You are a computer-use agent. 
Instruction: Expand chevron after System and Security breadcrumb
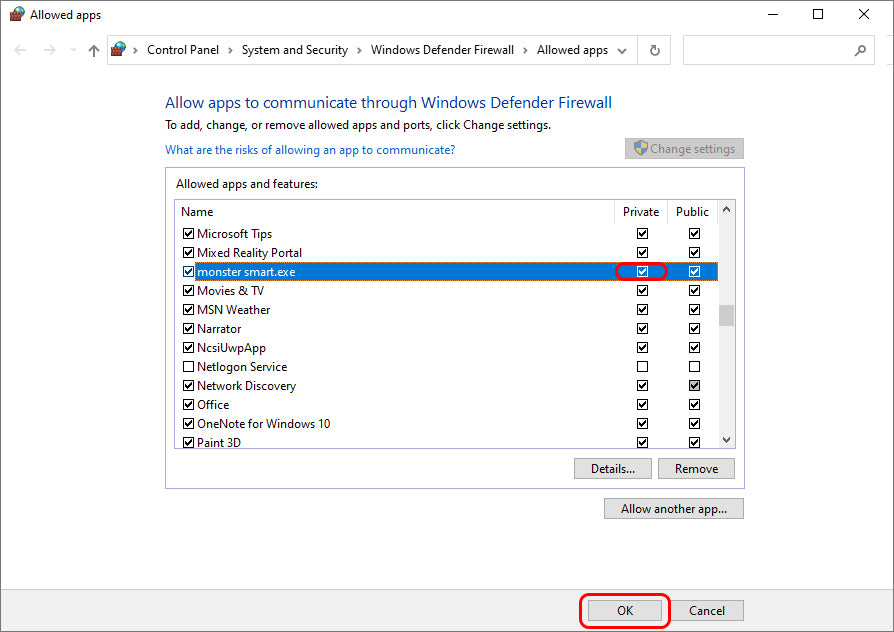point(359,50)
